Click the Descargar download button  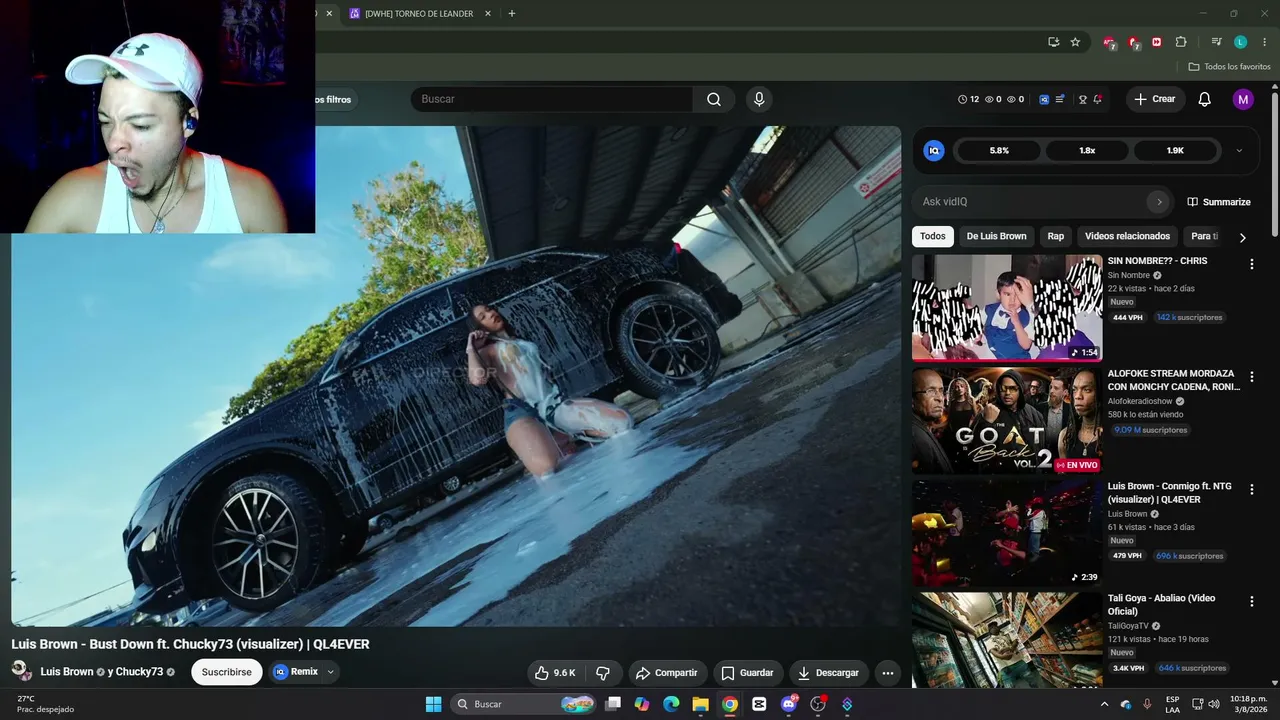click(x=829, y=673)
